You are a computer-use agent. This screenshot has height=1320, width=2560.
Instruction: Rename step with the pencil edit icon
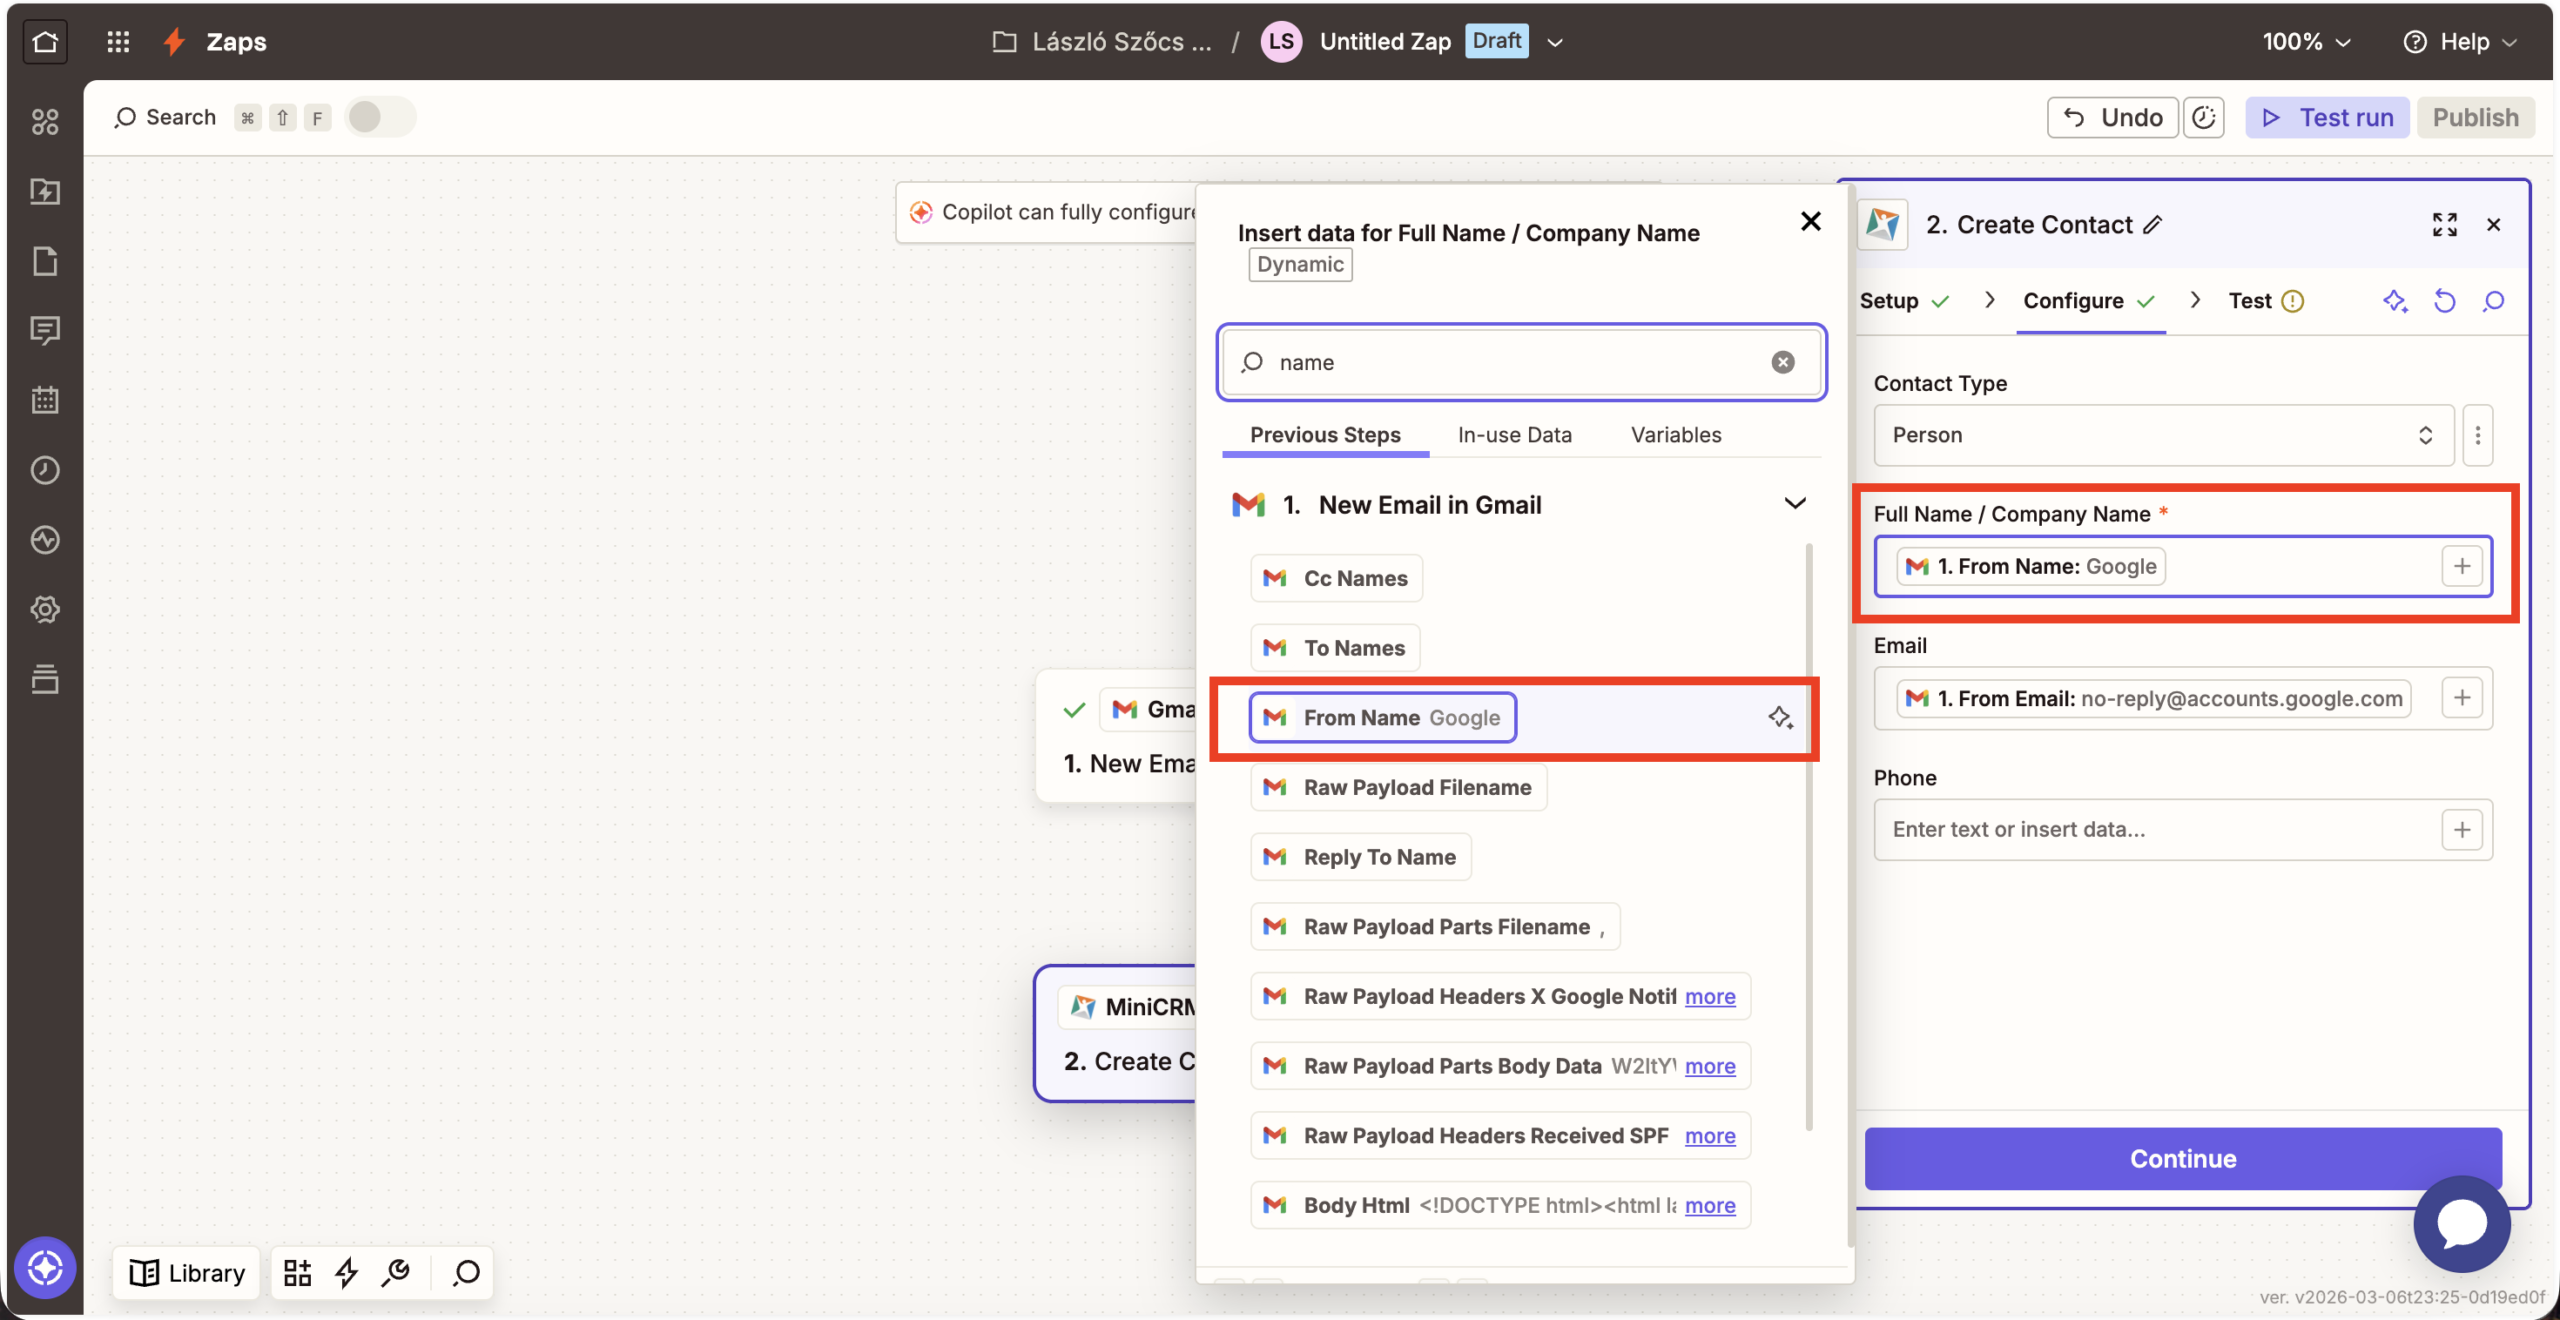(x=2153, y=225)
